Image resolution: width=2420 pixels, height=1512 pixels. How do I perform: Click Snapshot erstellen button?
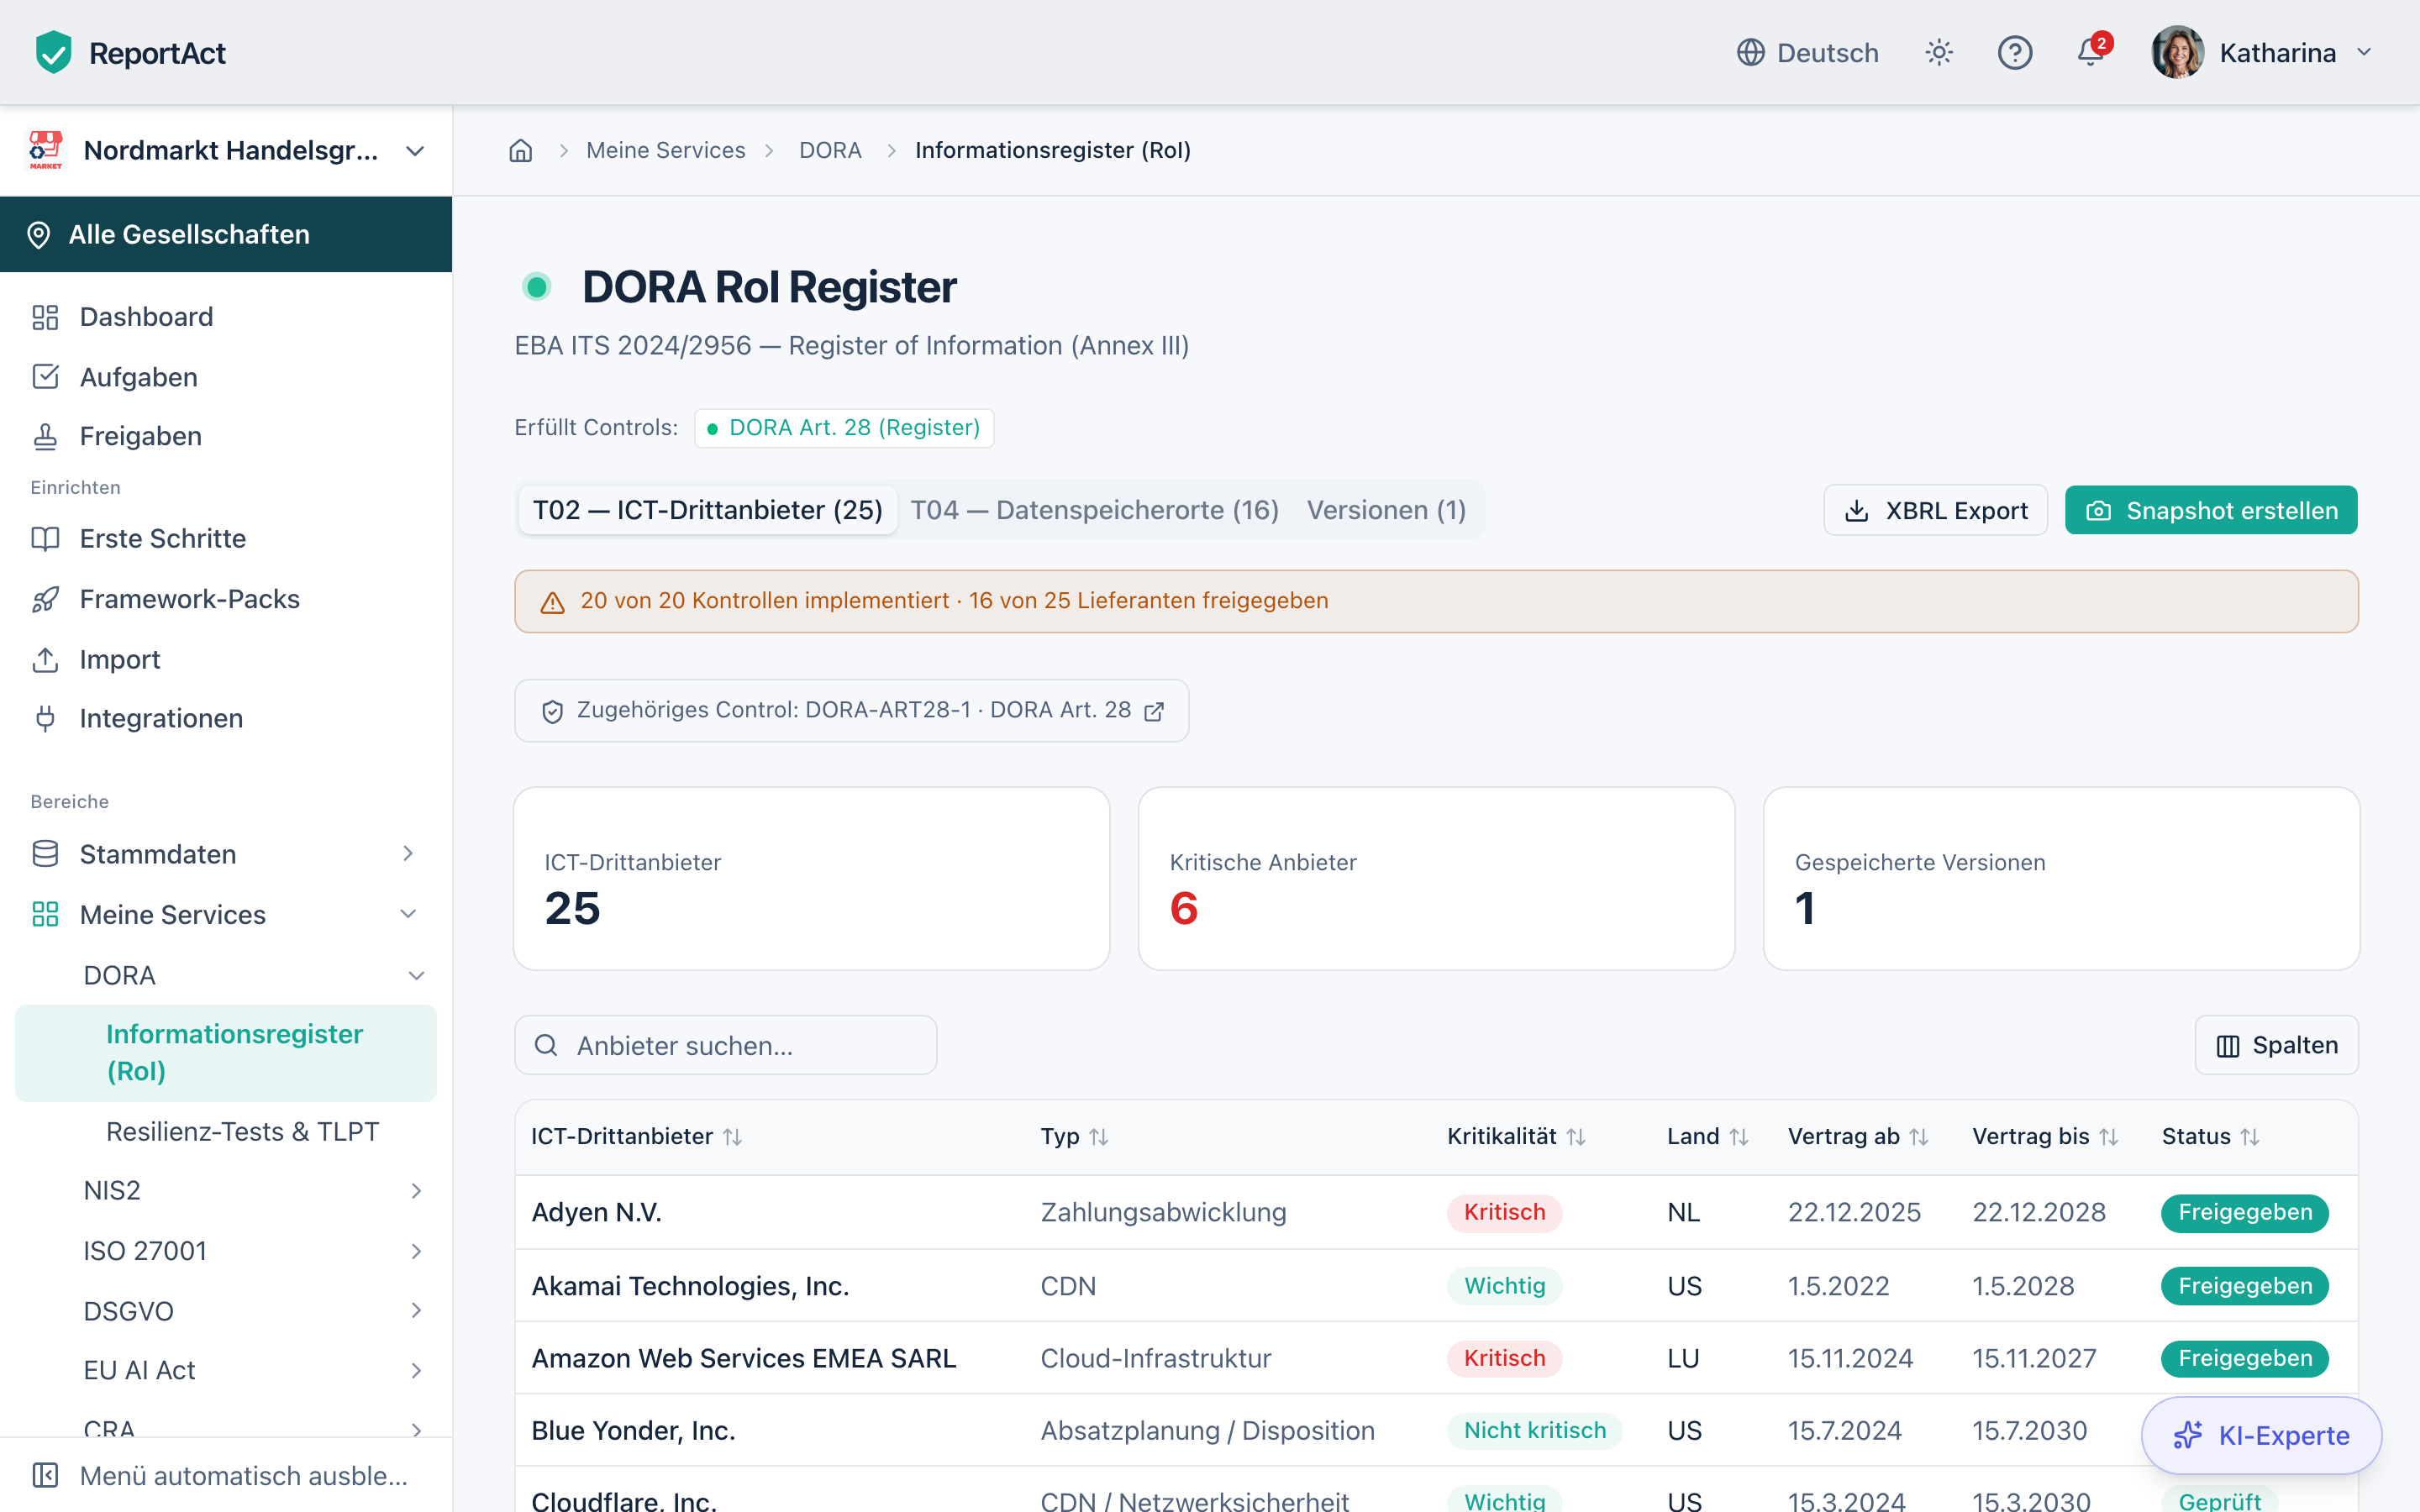point(2211,510)
